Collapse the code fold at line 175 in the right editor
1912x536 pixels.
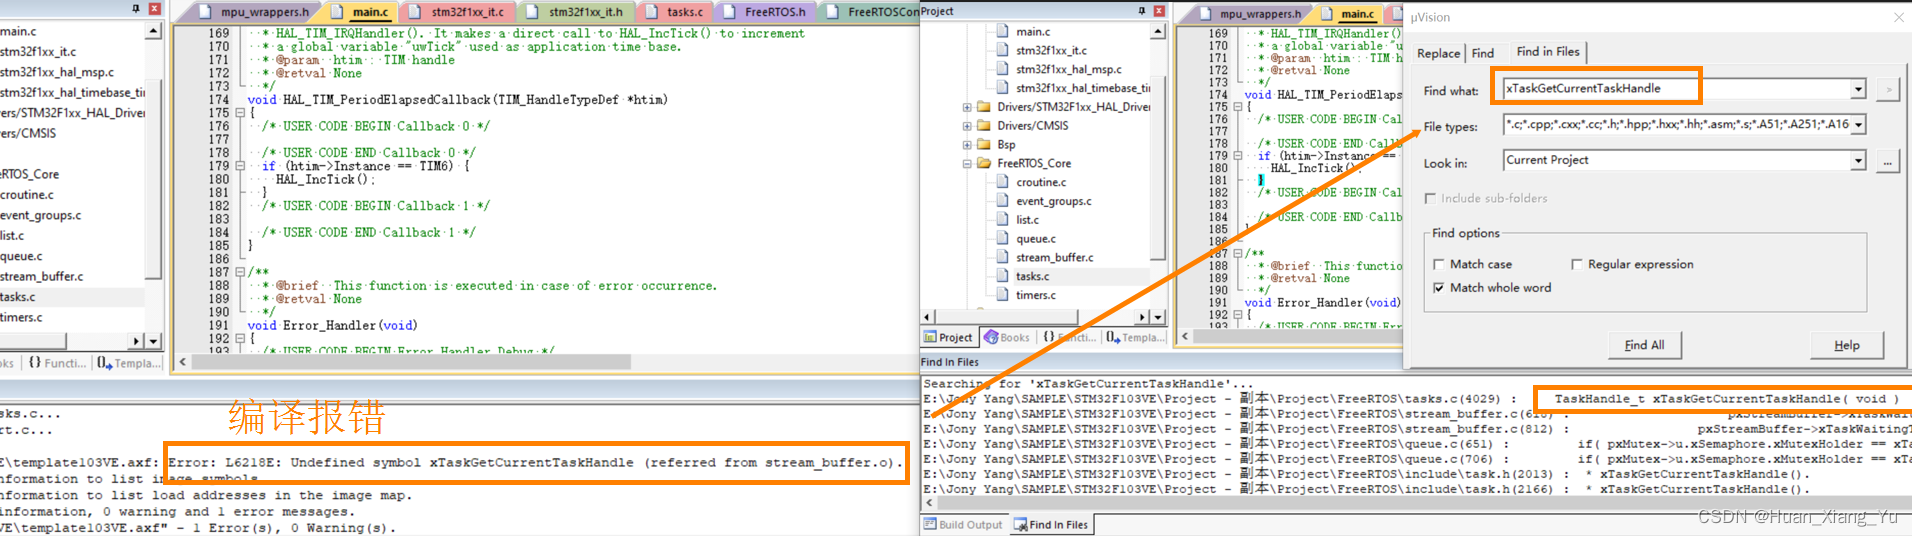tap(1237, 107)
